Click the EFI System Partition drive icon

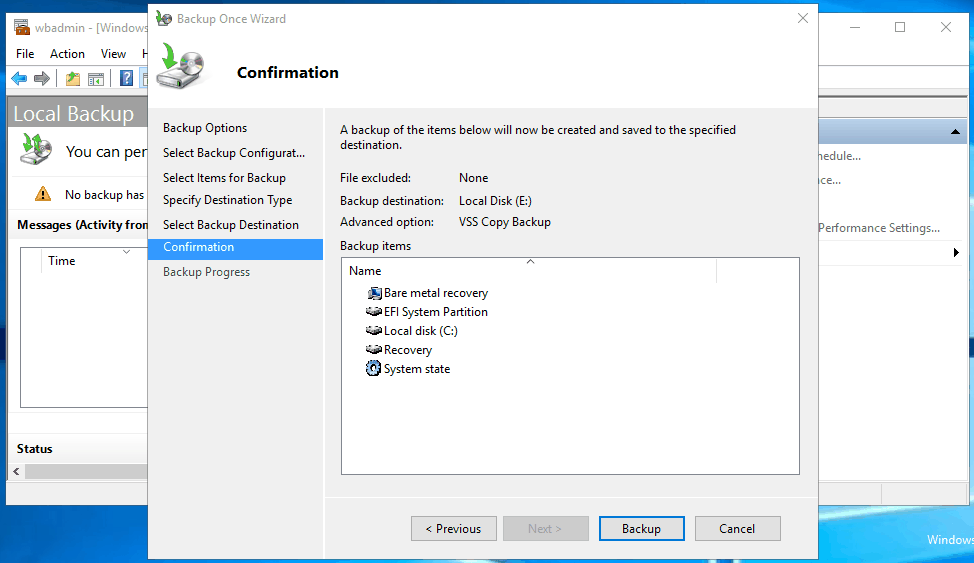tap(375, 312)
